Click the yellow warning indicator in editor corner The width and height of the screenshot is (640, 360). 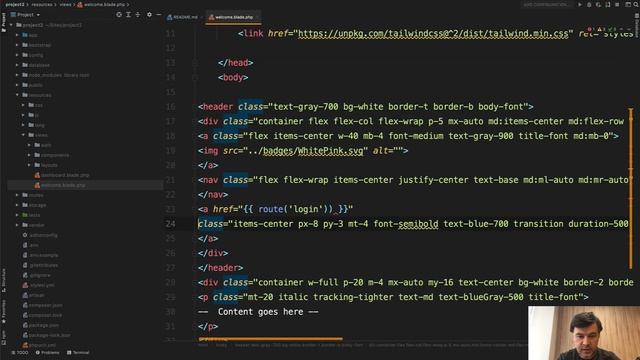(600, 29)
